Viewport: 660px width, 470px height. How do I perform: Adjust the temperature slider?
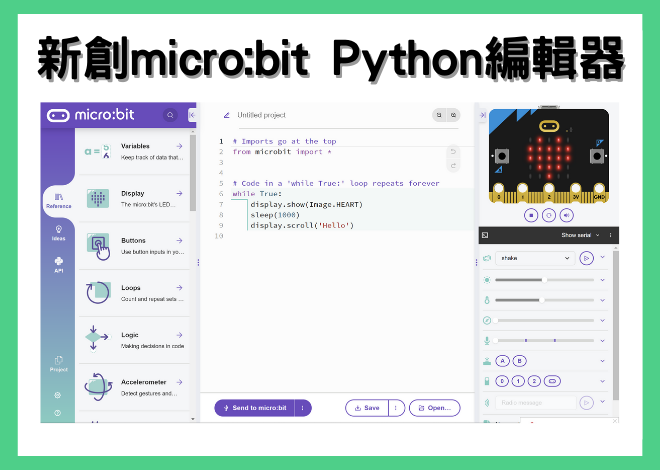click(544, 300)
